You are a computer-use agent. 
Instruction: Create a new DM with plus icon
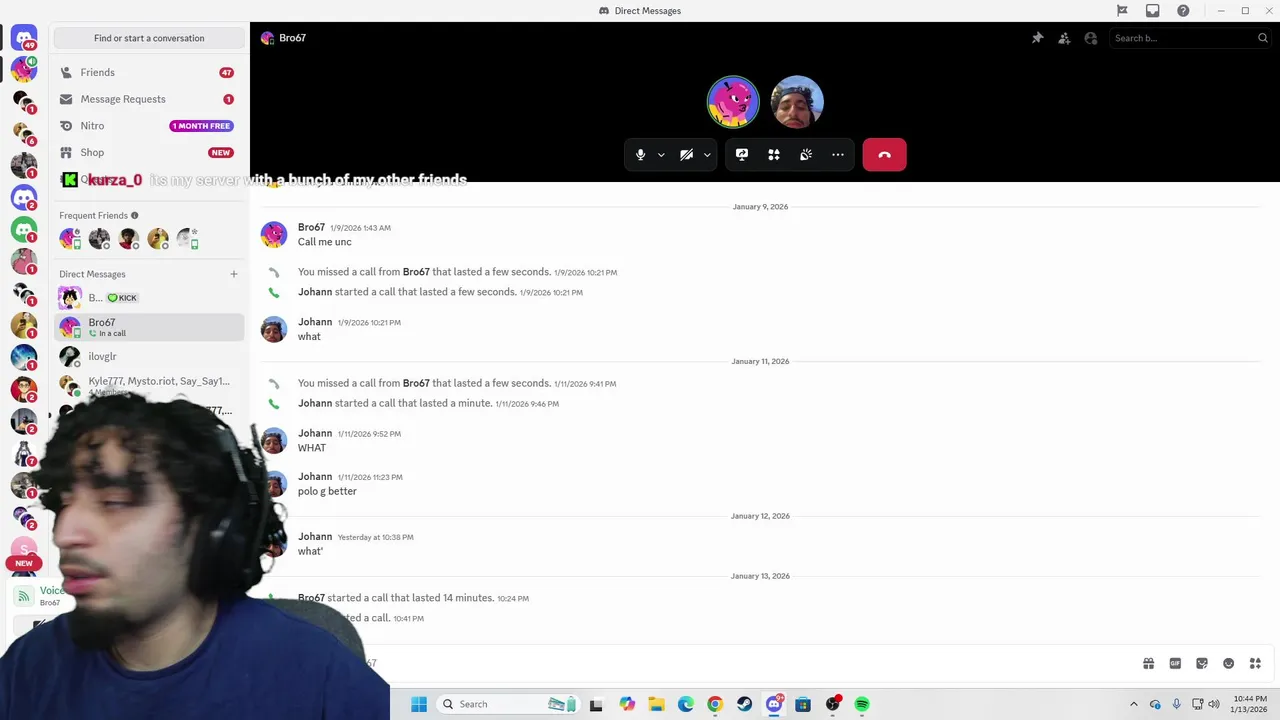234,274
